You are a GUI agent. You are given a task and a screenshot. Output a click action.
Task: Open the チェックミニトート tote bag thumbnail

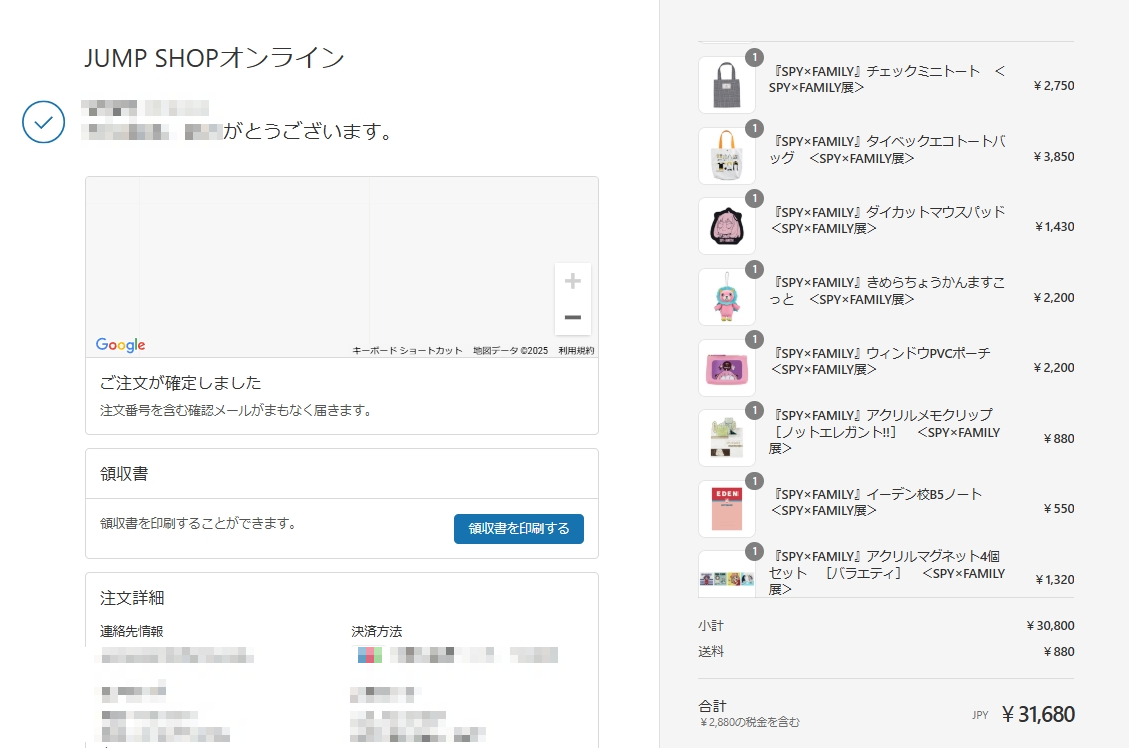click(x=727, y=85)
